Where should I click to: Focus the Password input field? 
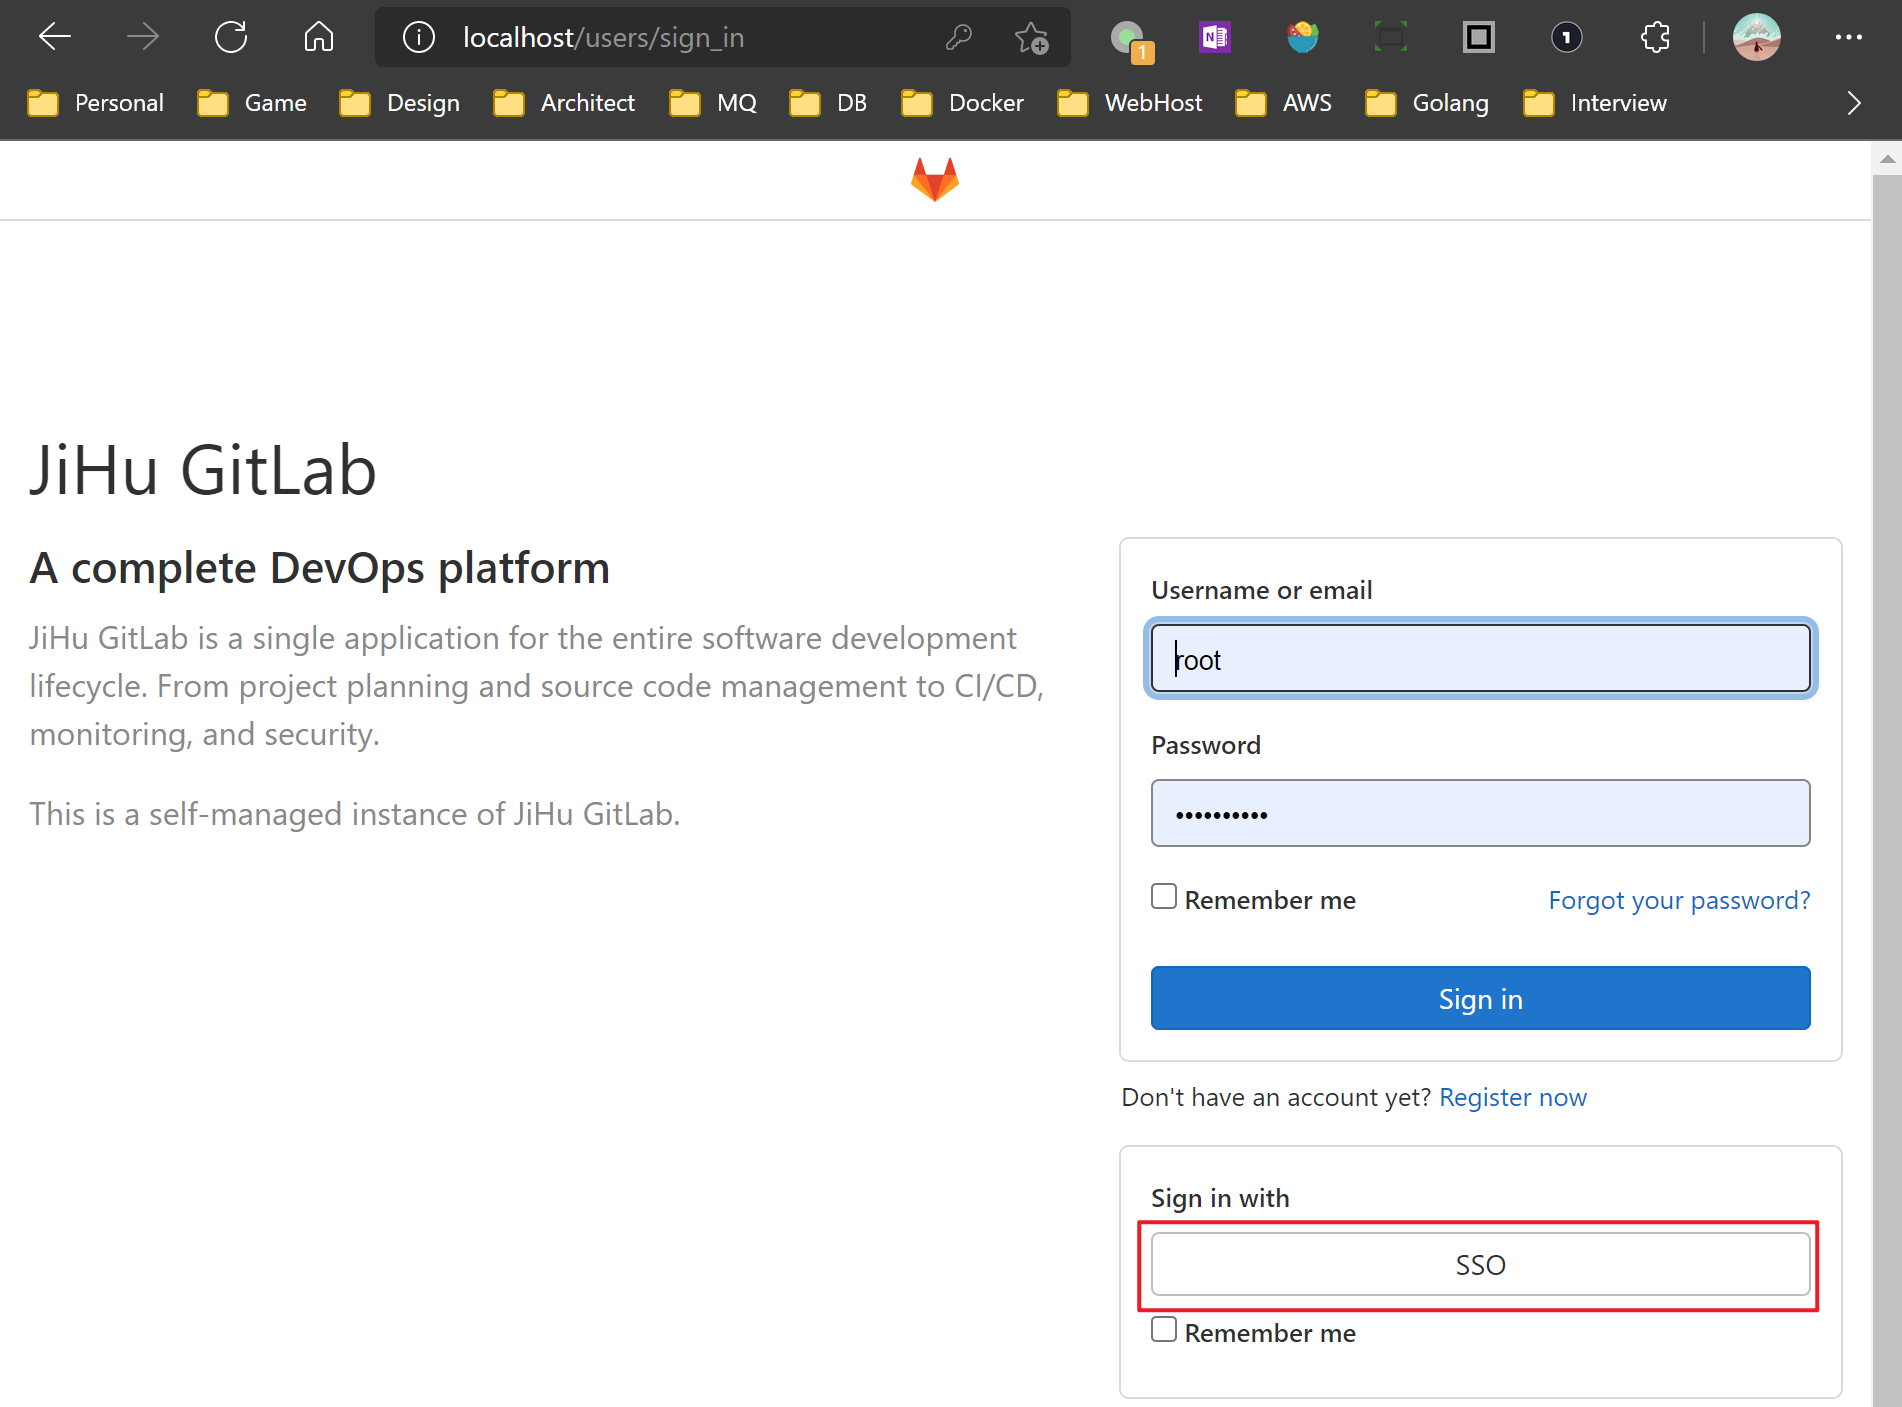tap(1480, 813)
